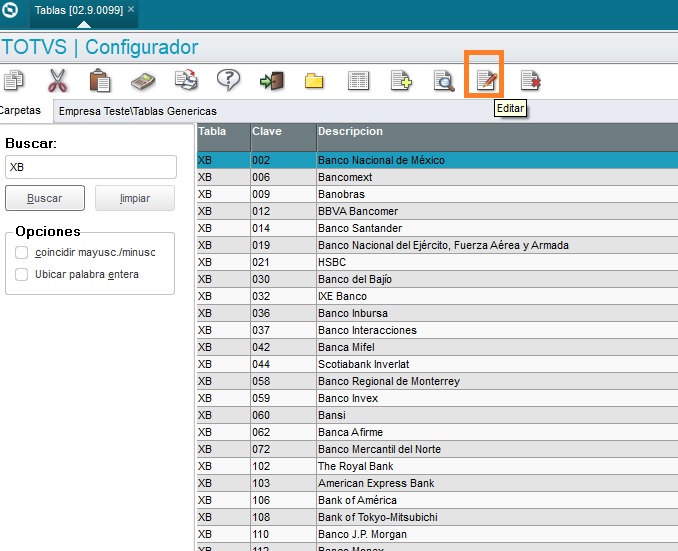The width and height of the screenshot is (678, 551).
Task: Select the Banco Santander row
Action: coord(438,228)
